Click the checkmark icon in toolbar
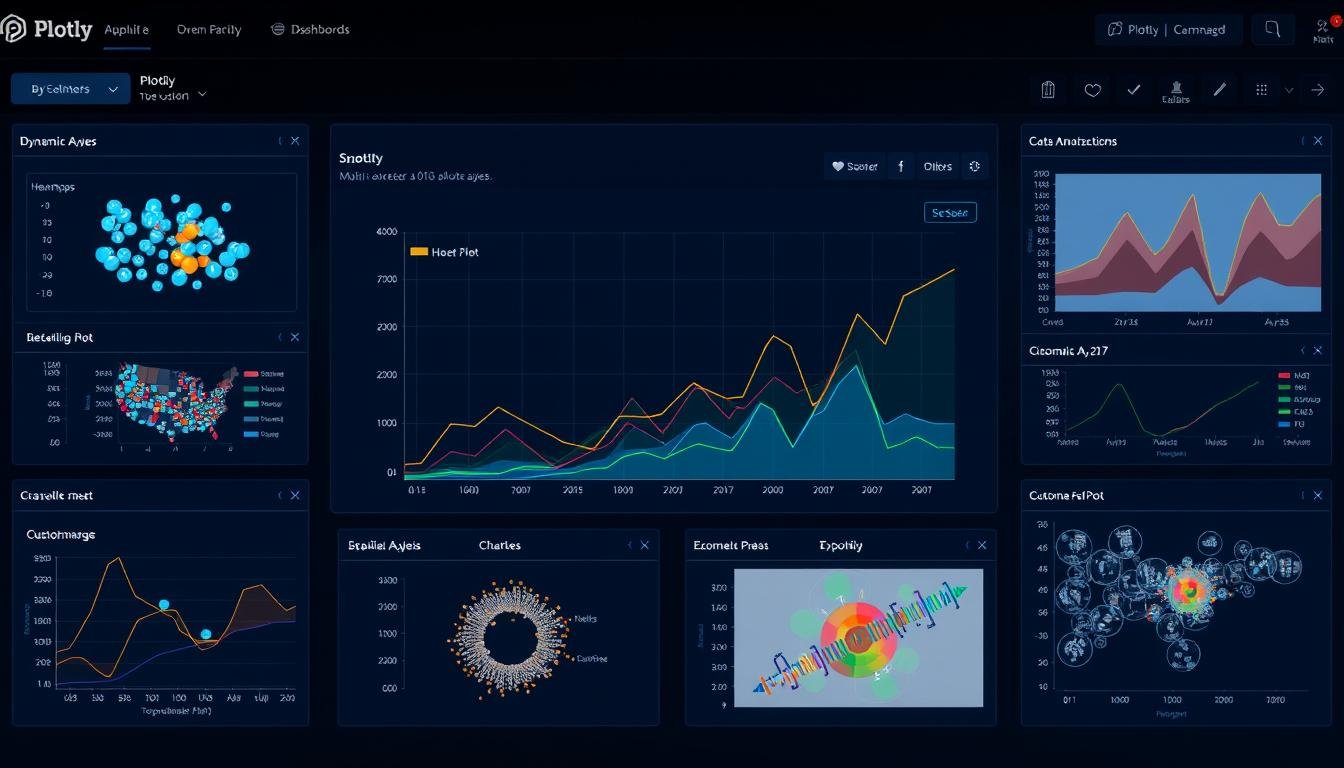The height and width of the screenshot is (768, 1344). tap(1134, 90)
